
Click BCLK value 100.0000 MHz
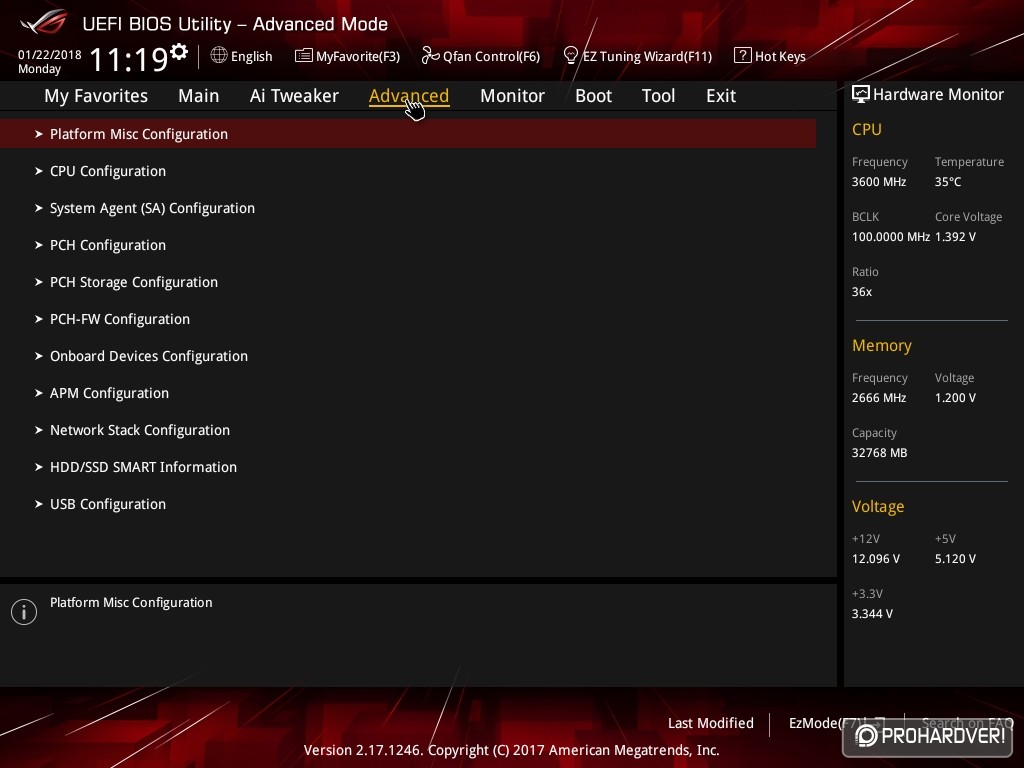891,237
